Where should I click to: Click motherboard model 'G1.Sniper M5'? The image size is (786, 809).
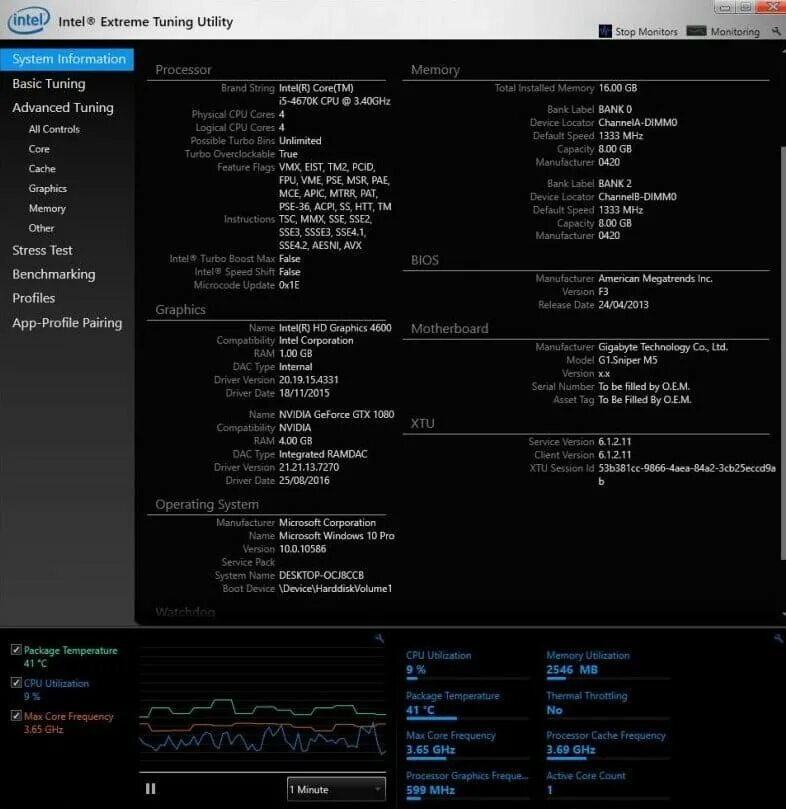(628, 360)
